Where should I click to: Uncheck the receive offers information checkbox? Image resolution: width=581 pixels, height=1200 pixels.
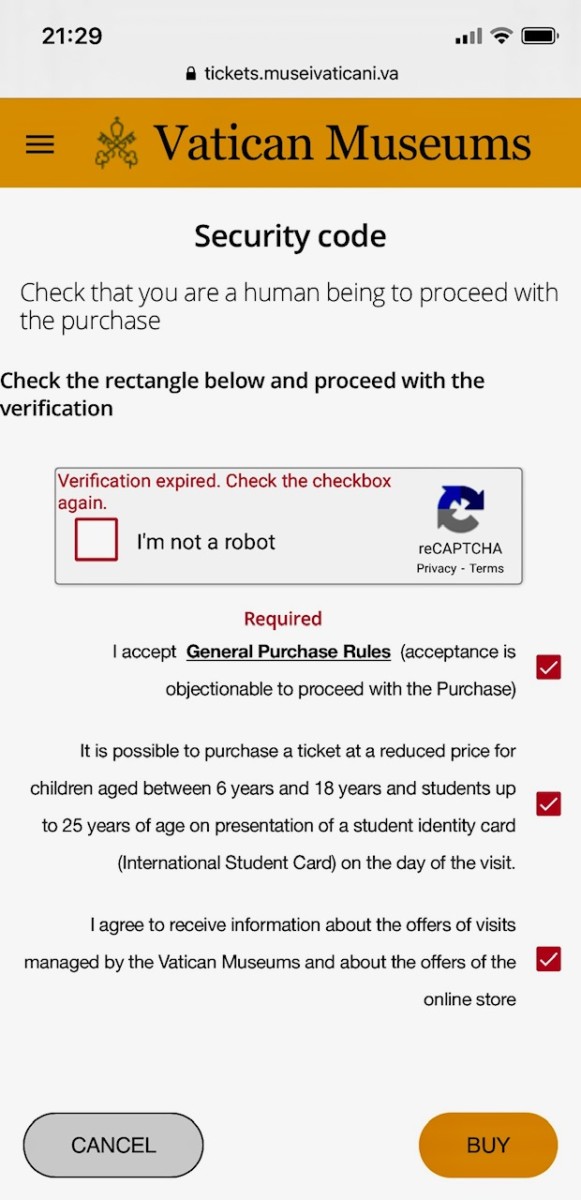click(548, 959)
